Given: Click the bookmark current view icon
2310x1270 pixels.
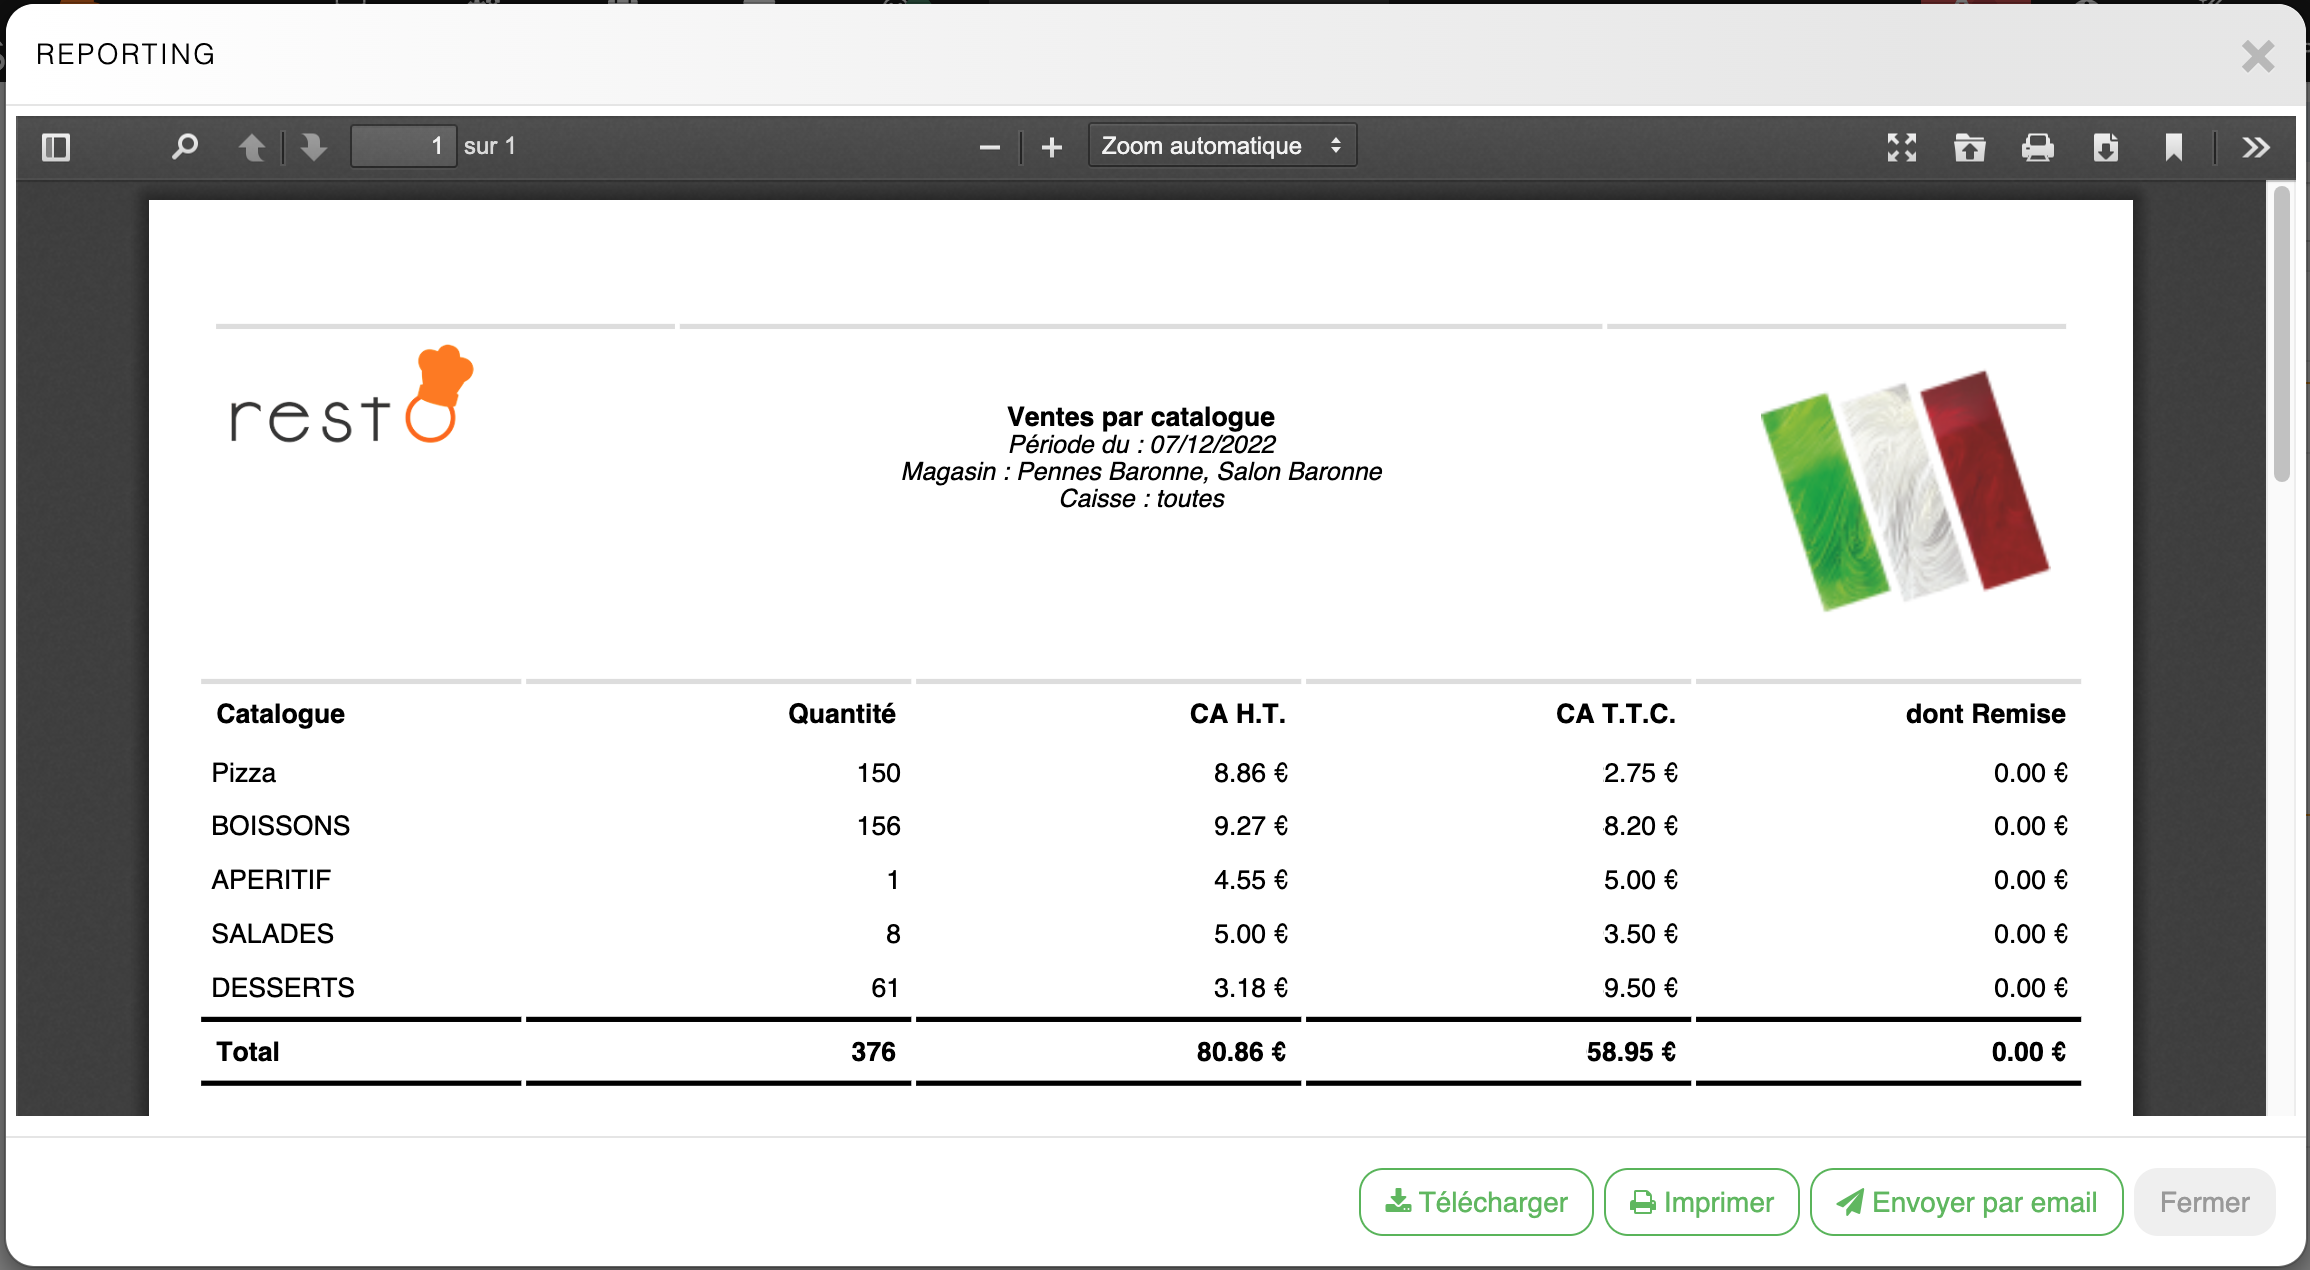Looking at the screenshot, I should click(2173, 147).
